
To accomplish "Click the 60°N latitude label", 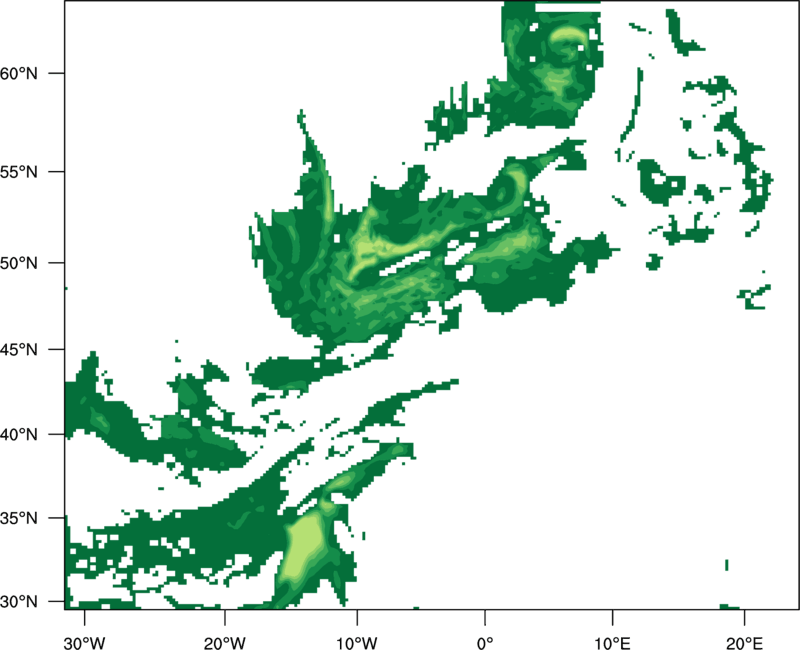I will tap(19, 73).
